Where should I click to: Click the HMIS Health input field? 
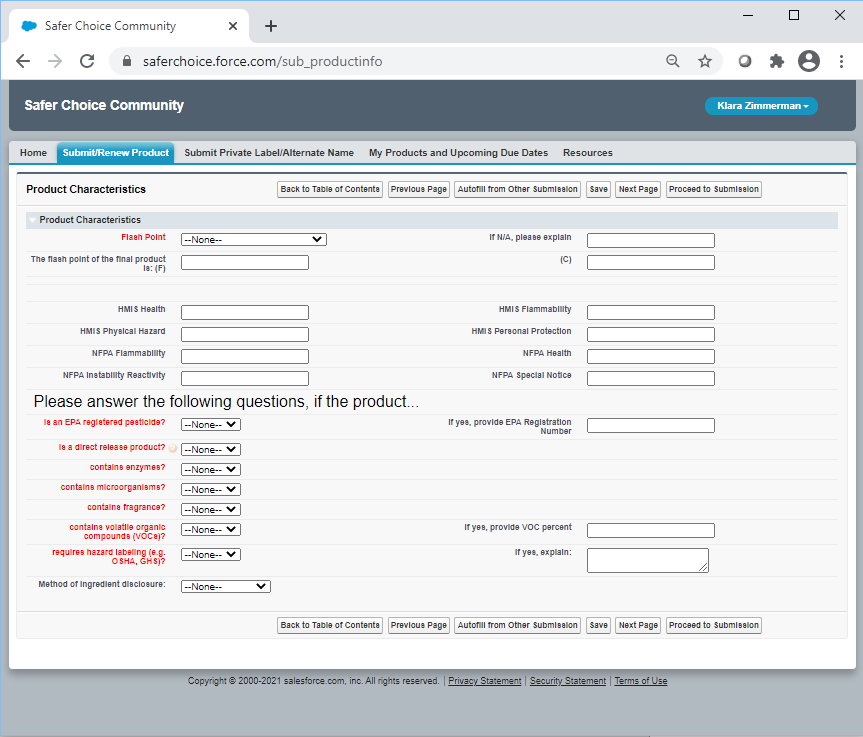(244, 313)
